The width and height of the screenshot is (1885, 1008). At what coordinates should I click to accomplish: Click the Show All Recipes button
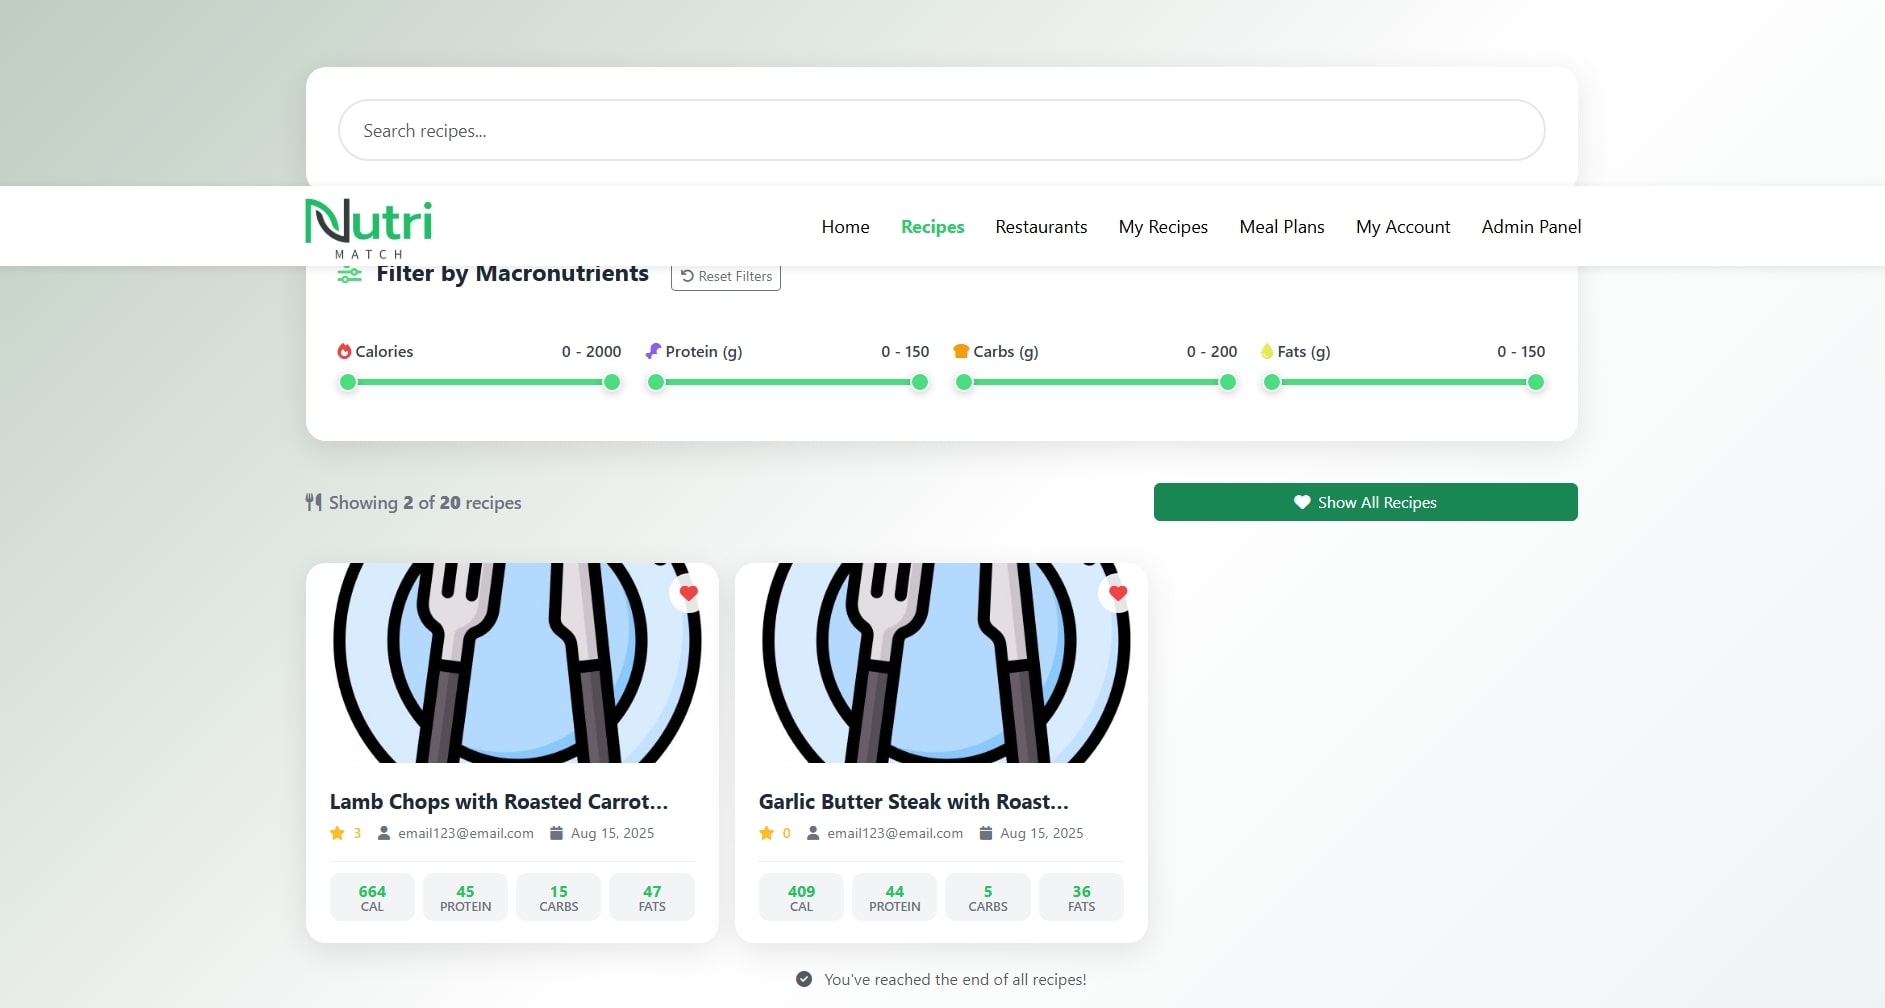click(1365, 502)
